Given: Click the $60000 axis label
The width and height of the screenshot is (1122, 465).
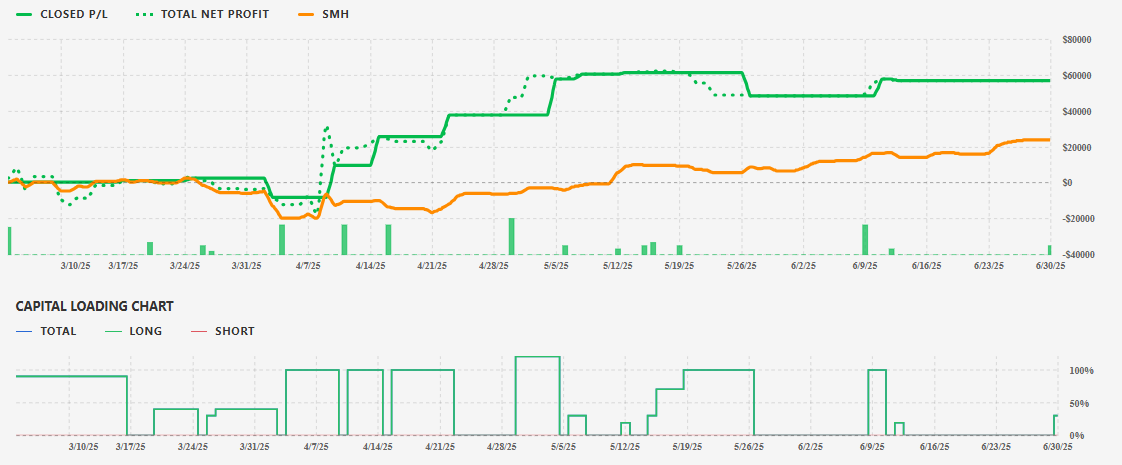Looking at the screenshot, I should point(1077,76).
